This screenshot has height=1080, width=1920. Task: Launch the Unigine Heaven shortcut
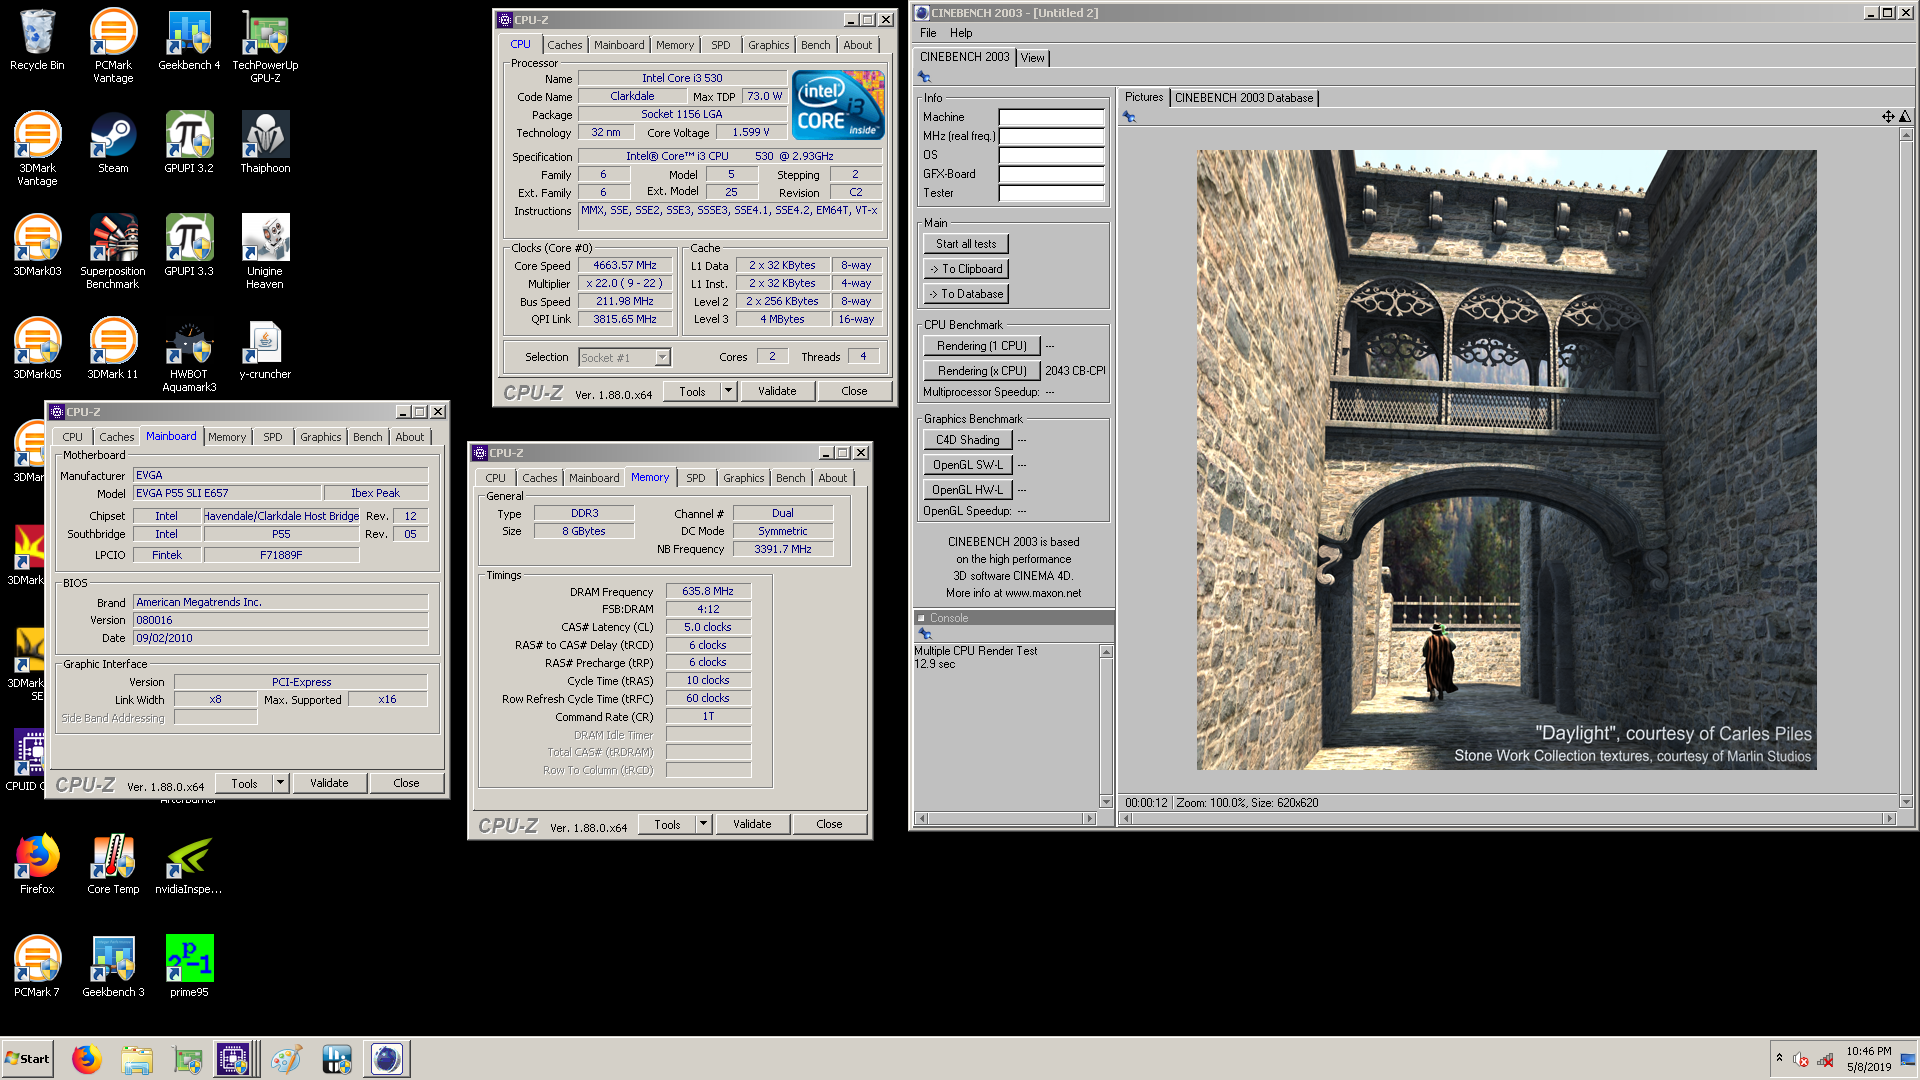(265, 251)
